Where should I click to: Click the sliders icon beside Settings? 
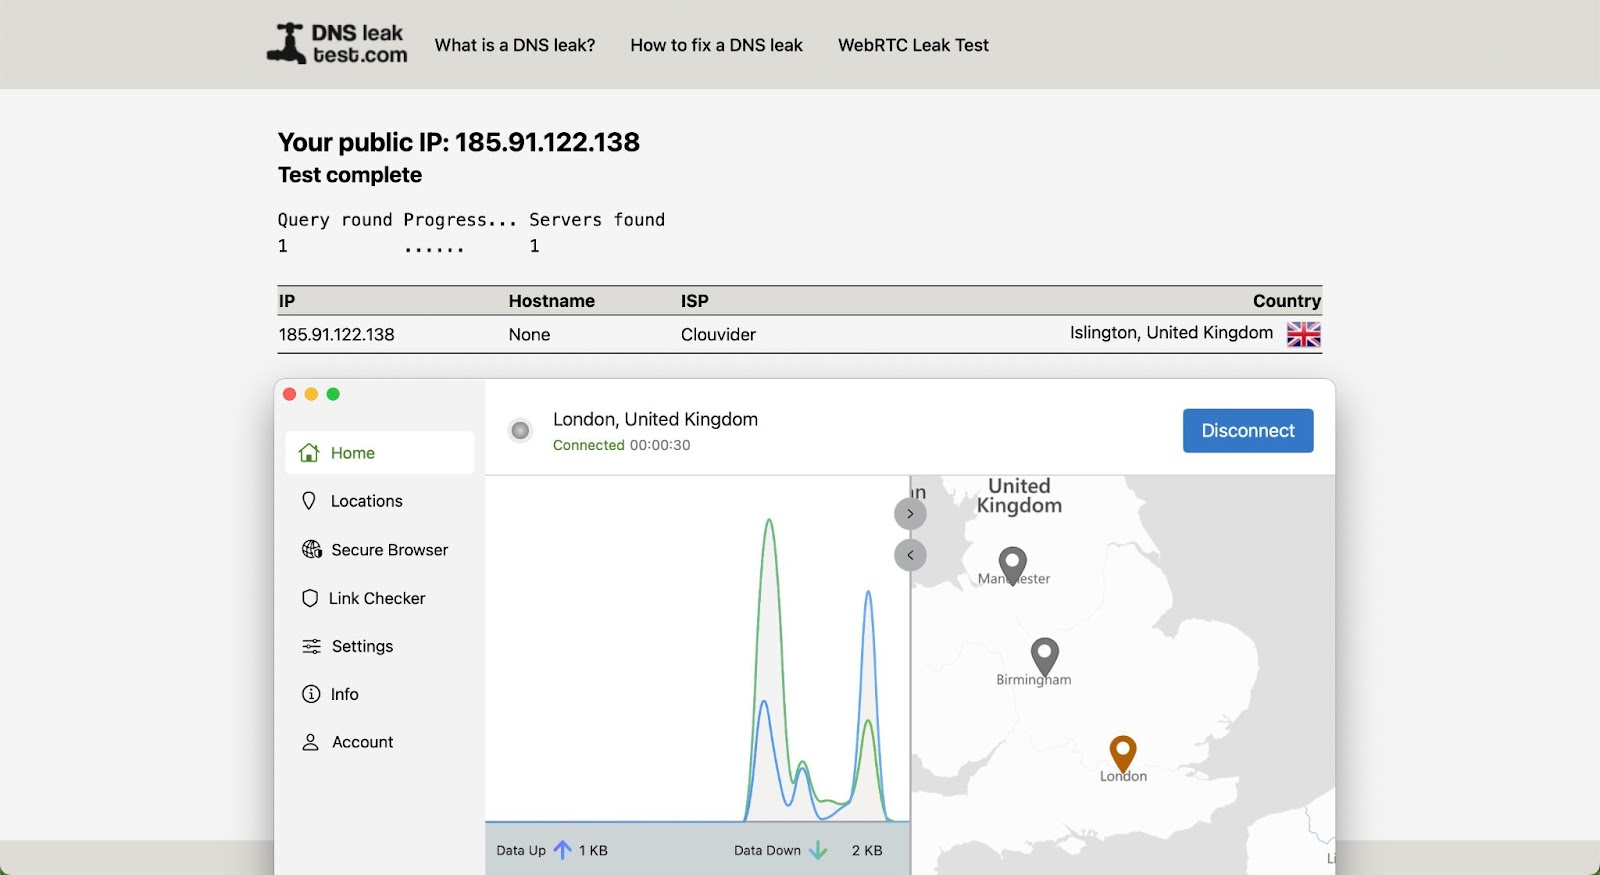point(312,646)
